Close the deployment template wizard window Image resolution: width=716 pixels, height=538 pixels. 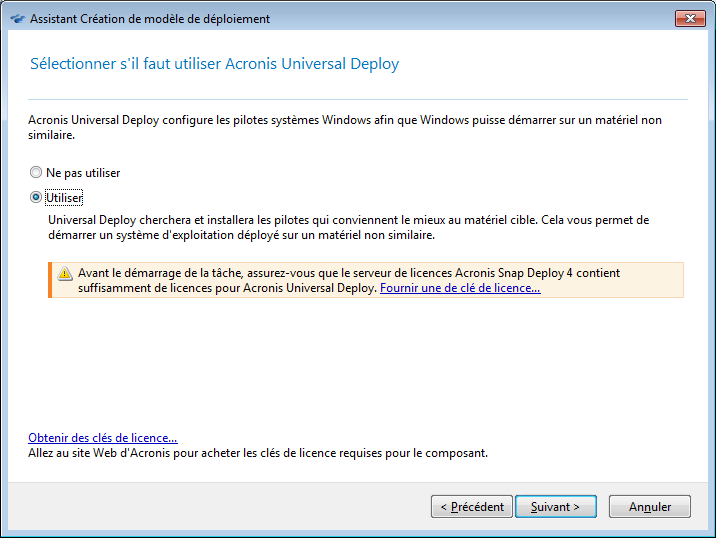click(x=690, y=19)
